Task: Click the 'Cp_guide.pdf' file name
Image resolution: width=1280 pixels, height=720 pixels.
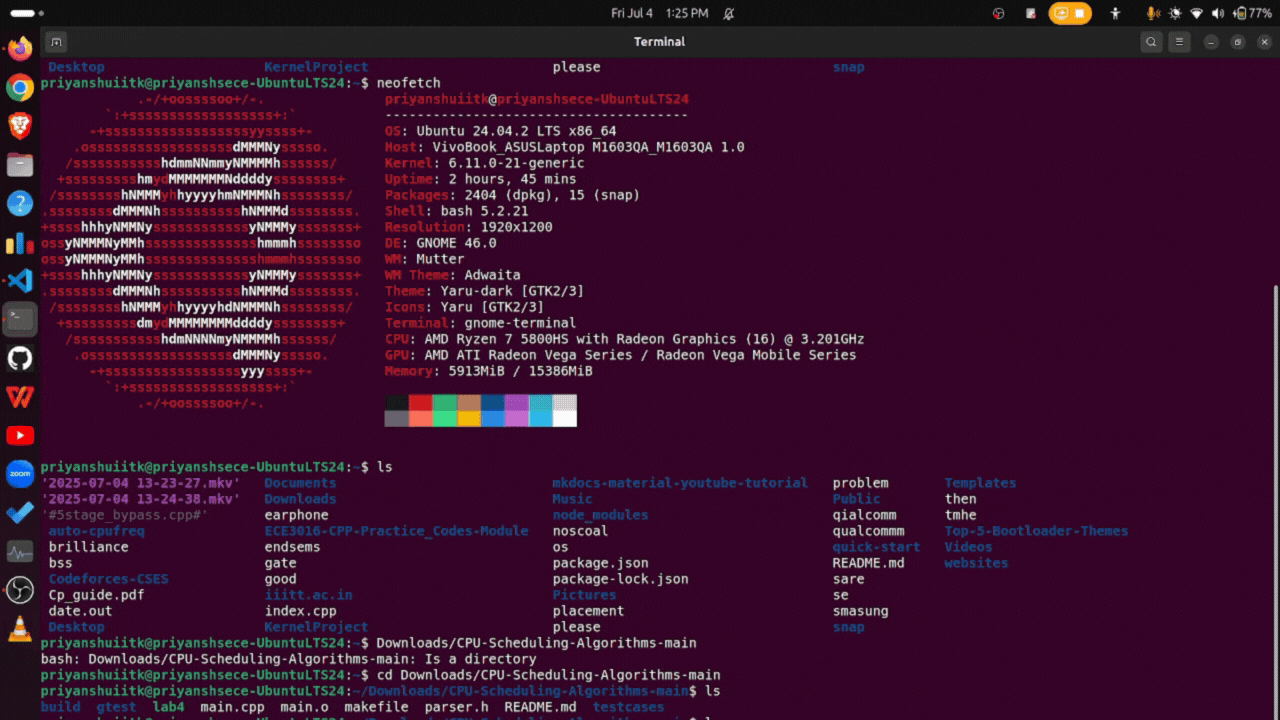Action: (96, 595)
